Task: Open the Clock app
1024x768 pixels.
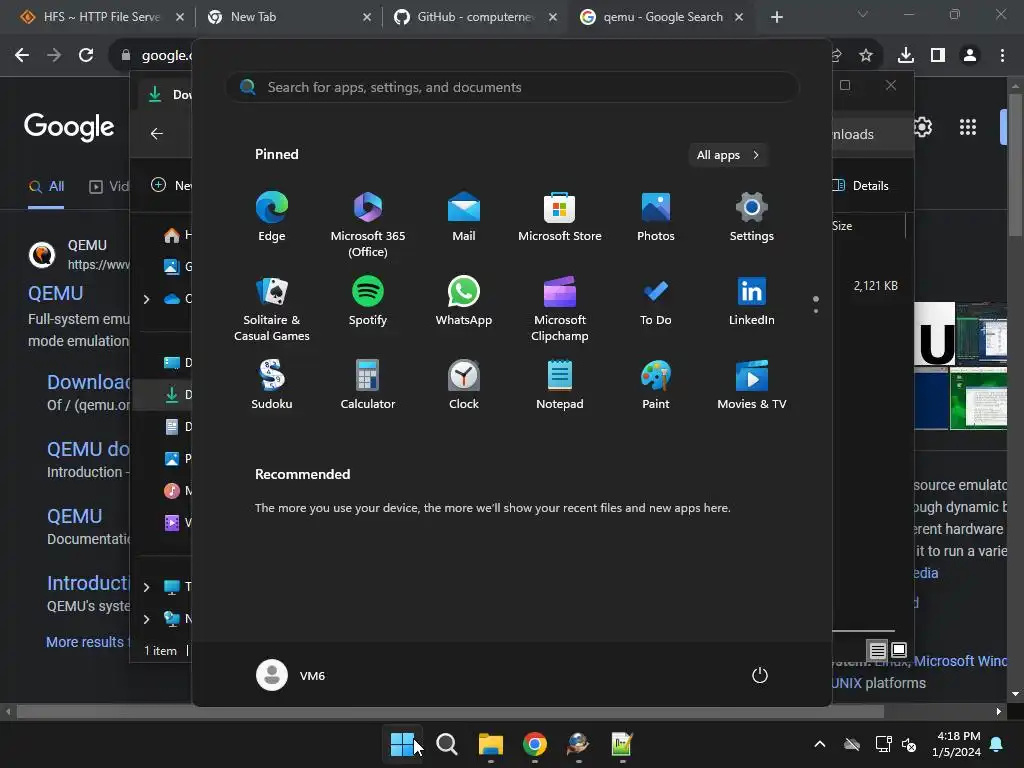Action: click(464, 385)
